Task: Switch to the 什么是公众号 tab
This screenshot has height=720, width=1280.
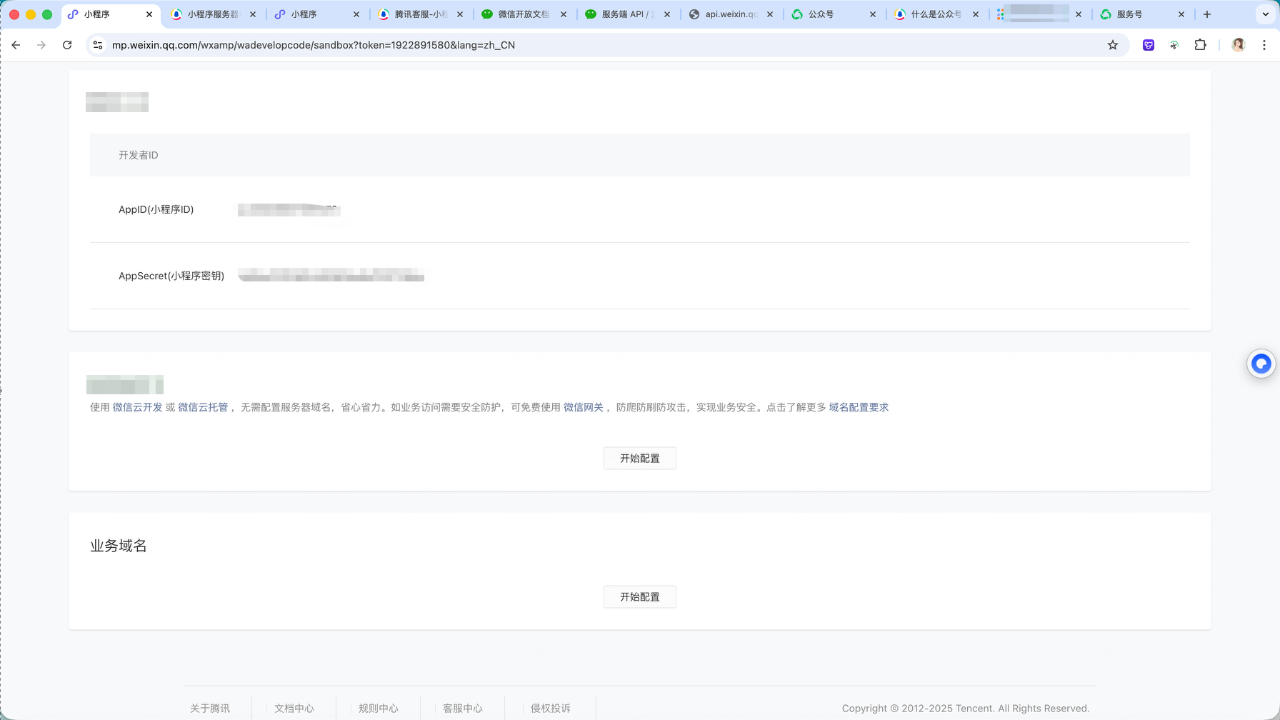Action: [935, 15]
